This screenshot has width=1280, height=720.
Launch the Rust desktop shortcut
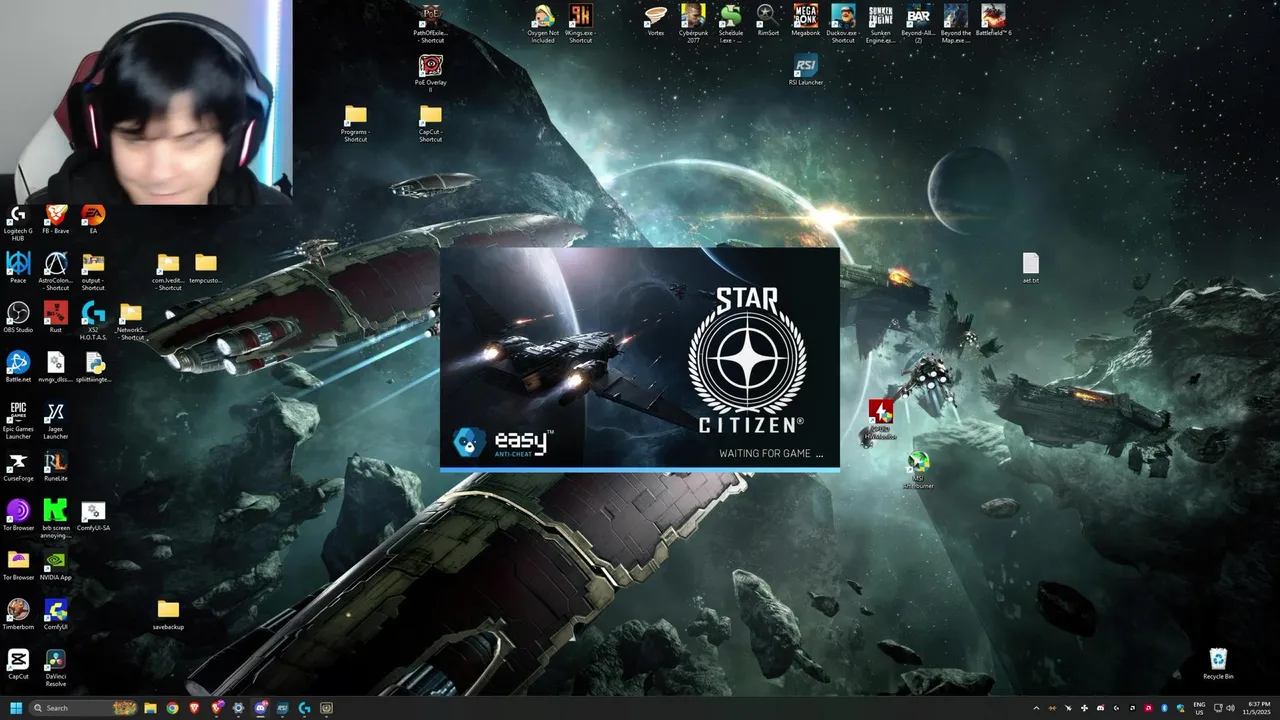point(56,318)
